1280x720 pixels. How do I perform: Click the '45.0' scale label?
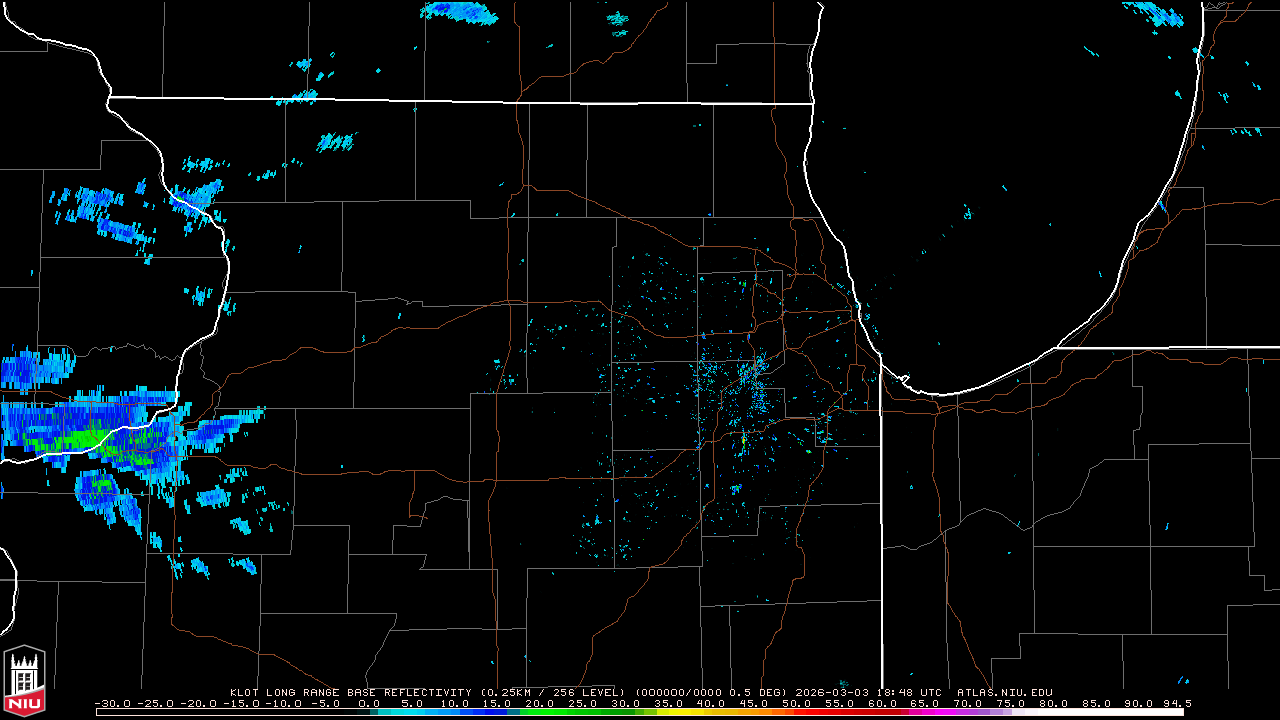(755, 703)
